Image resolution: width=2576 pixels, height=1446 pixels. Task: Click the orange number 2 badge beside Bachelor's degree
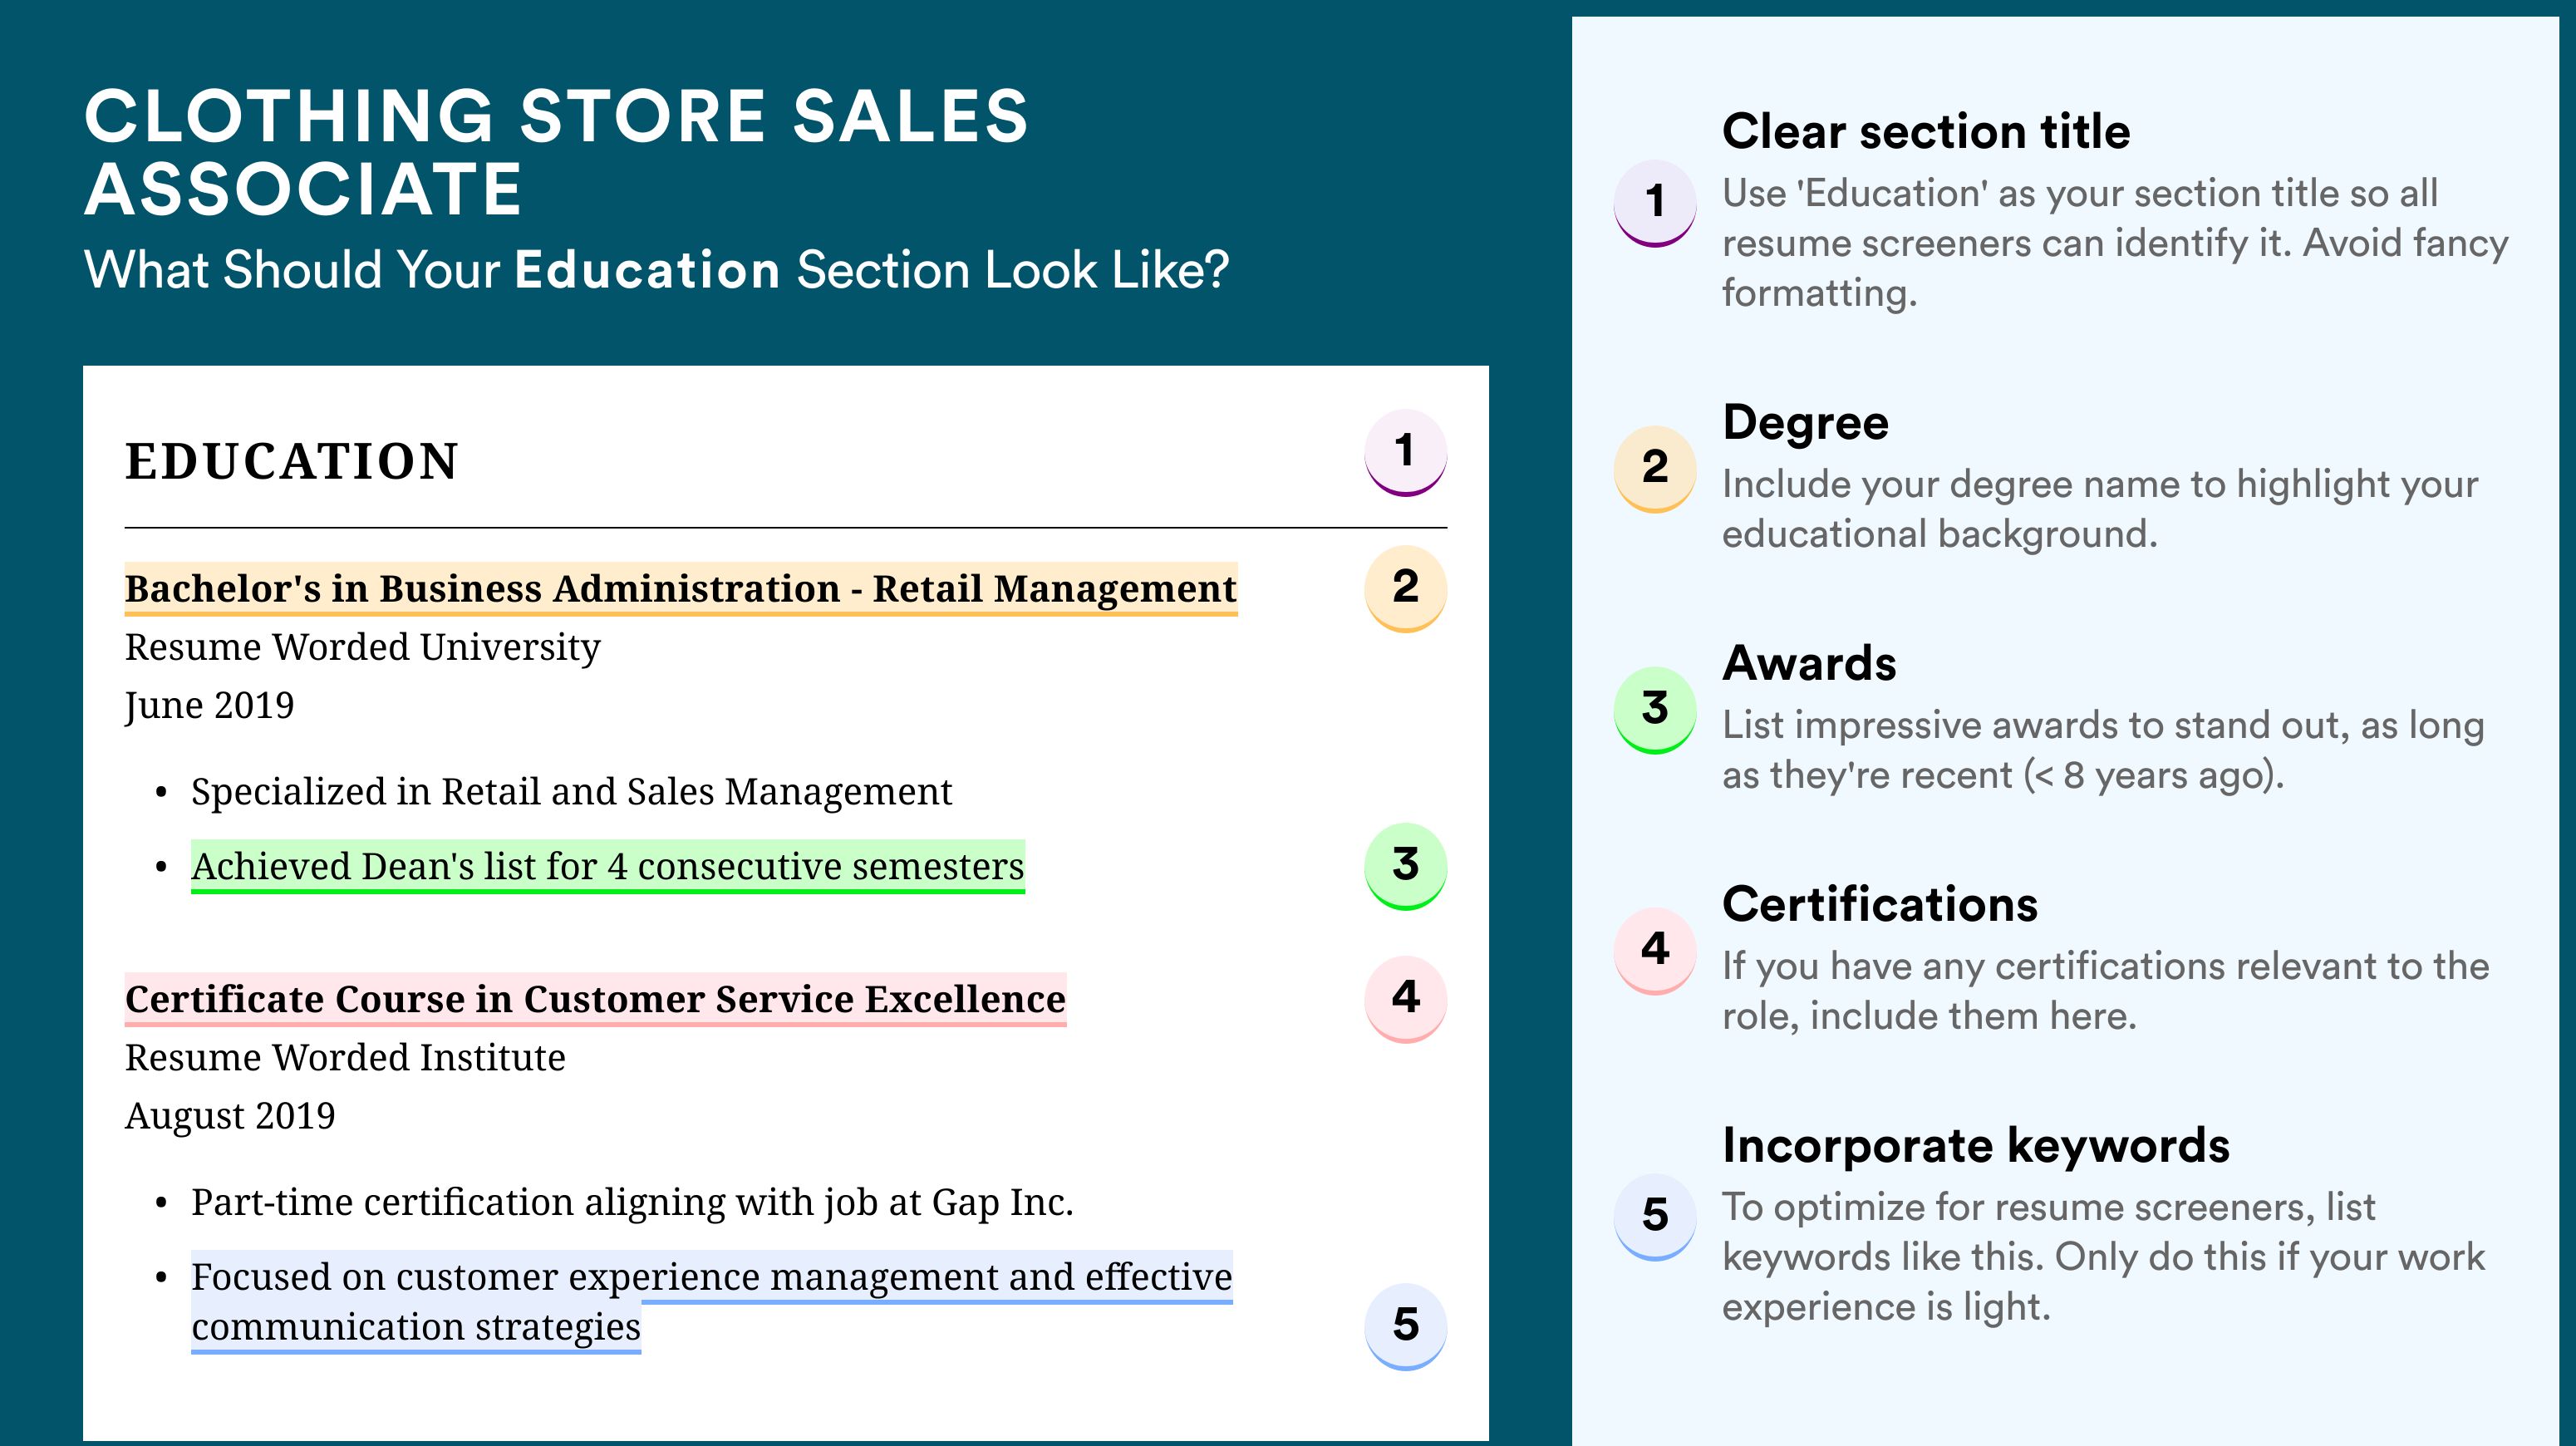click(1405, 588)
